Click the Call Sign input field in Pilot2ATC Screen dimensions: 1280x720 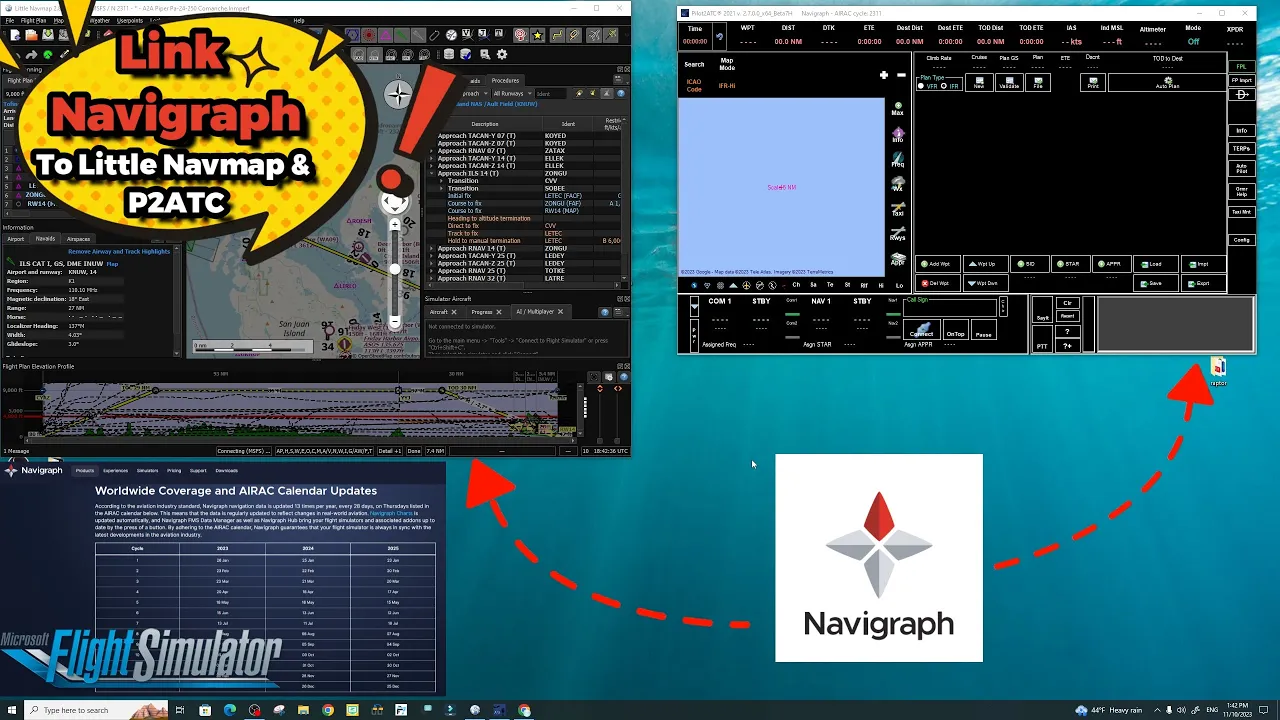click(x=951, y=309)
